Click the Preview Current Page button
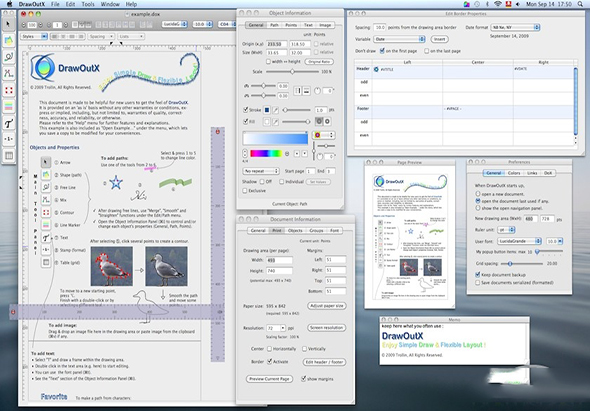This screenshot has height=411, width=590. click(269, 379)
